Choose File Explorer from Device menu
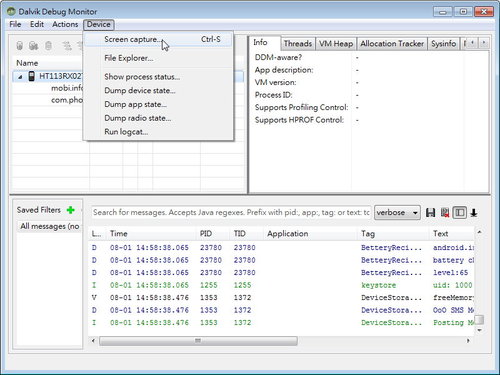 click(158, 58)
